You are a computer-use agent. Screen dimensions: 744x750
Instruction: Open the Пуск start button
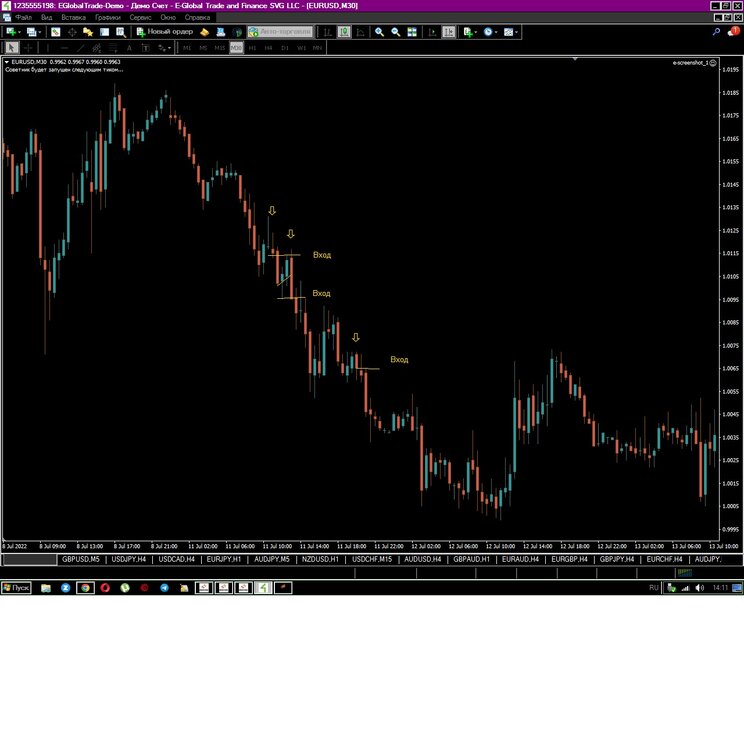click(16, 588)
